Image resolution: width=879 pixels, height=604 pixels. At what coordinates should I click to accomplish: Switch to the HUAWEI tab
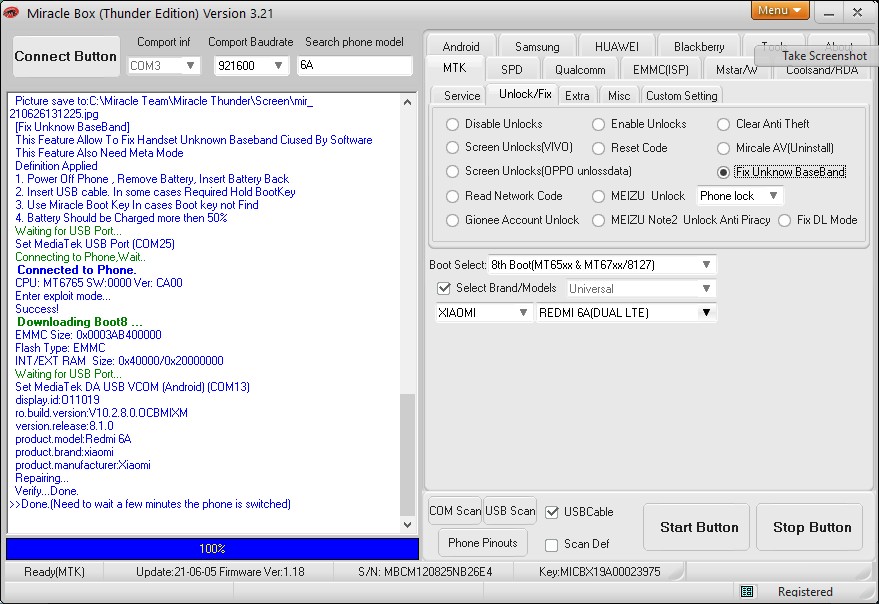click(x=617, y=47)
